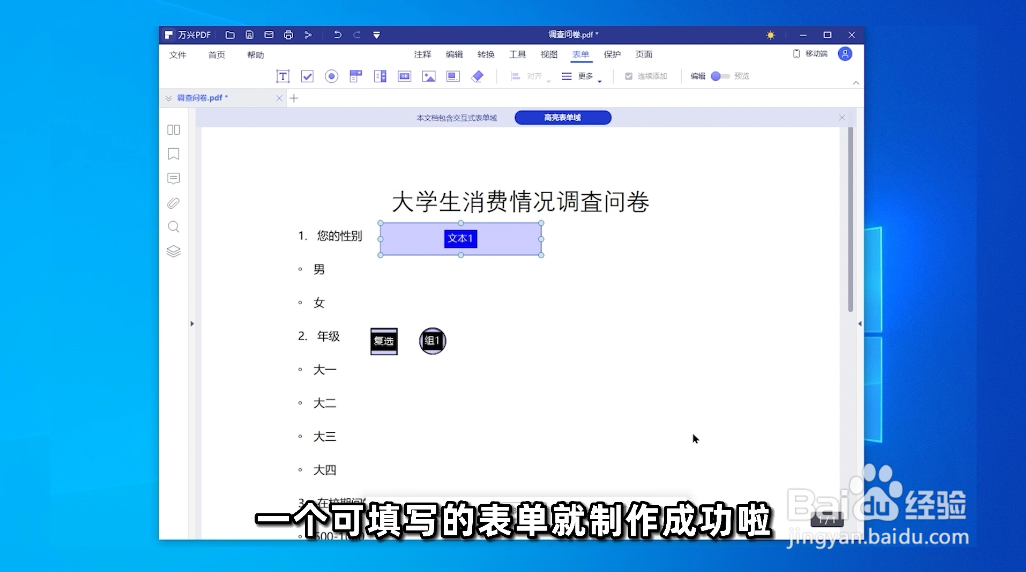The width and height of the screenshot is (1026, 572).
Task: Select the image field form tool
Action: 429,77
